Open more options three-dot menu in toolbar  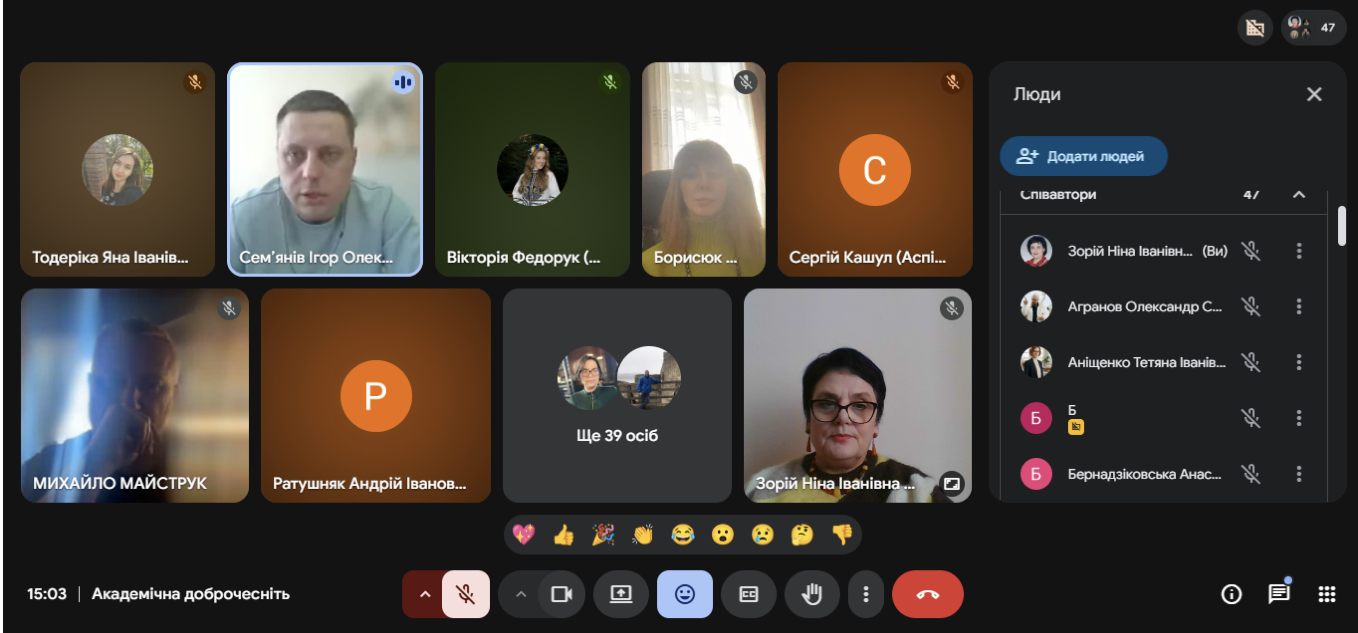point(865,594)
